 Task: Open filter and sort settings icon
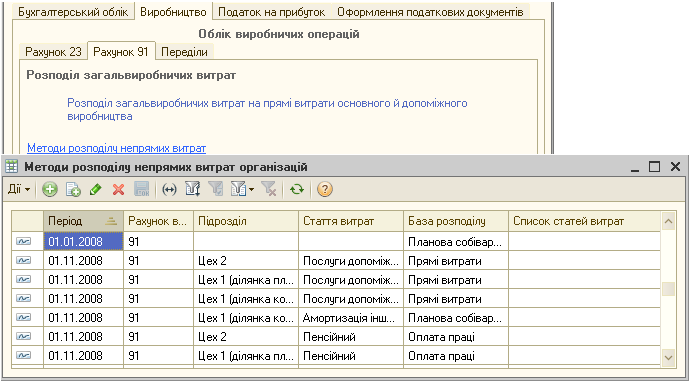[192, 190]
